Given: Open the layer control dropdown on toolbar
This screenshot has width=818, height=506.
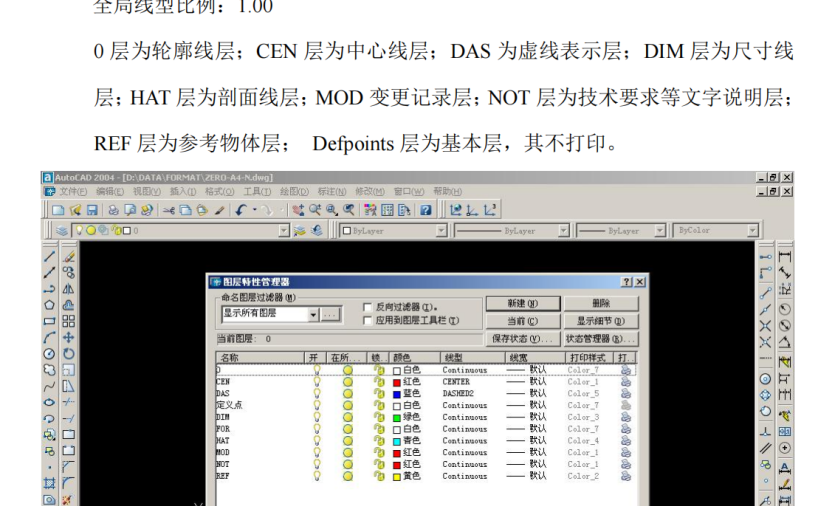Looking at the screenshot, I should point(284,230).
